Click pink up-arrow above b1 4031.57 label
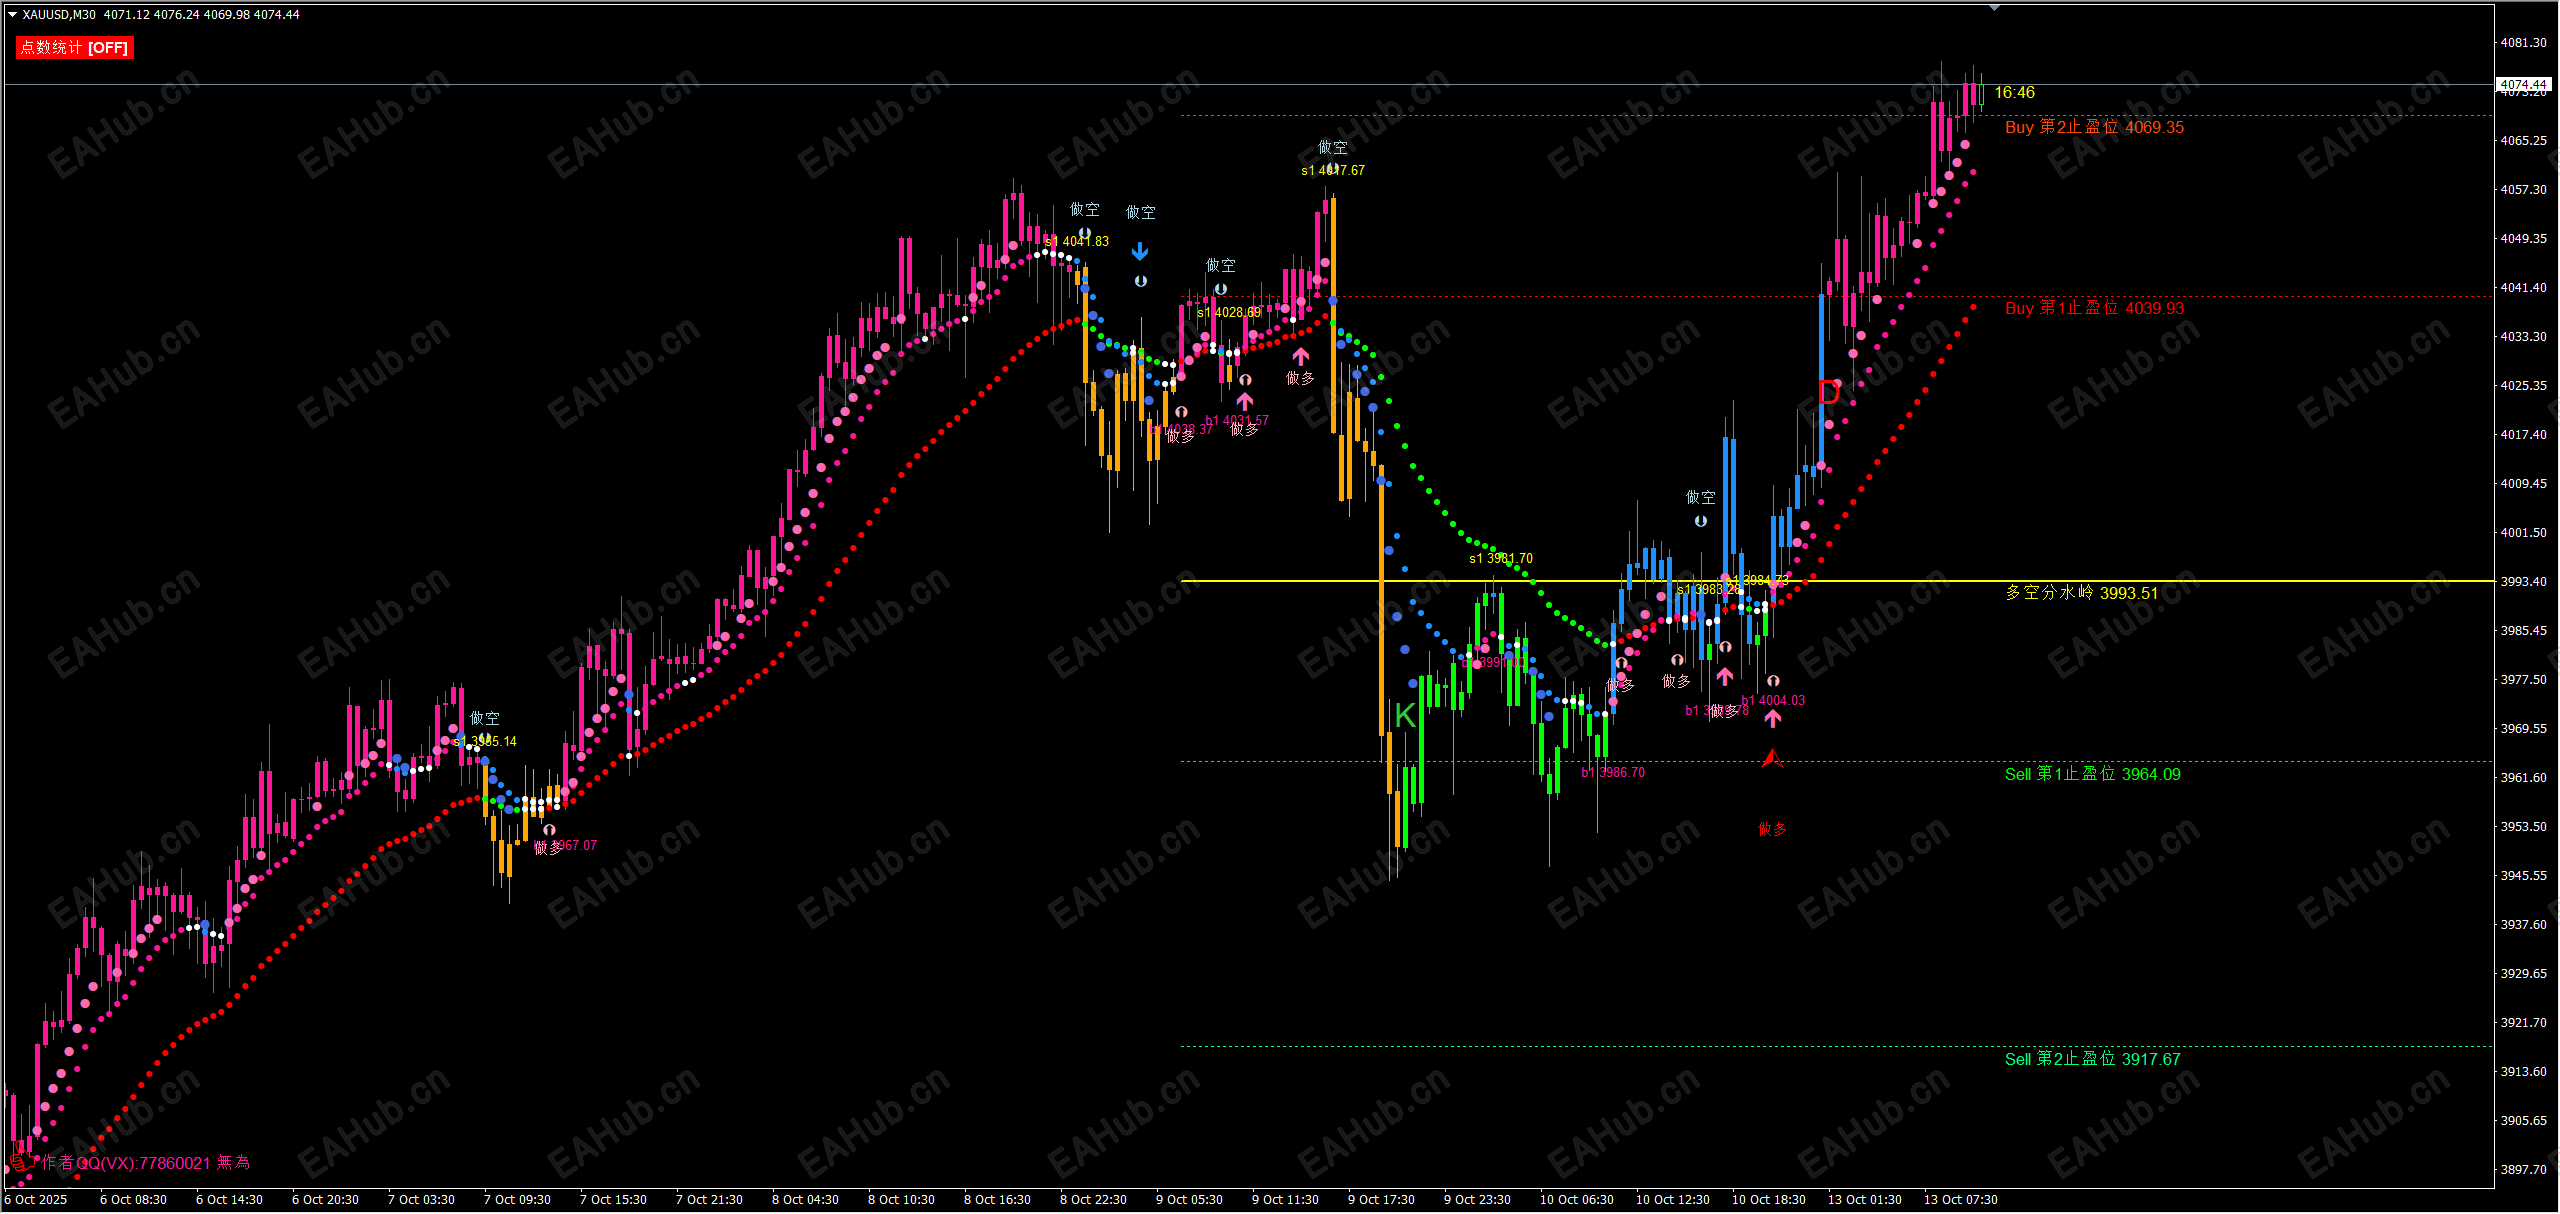 pyautogui.click(x=1245, y=401)
